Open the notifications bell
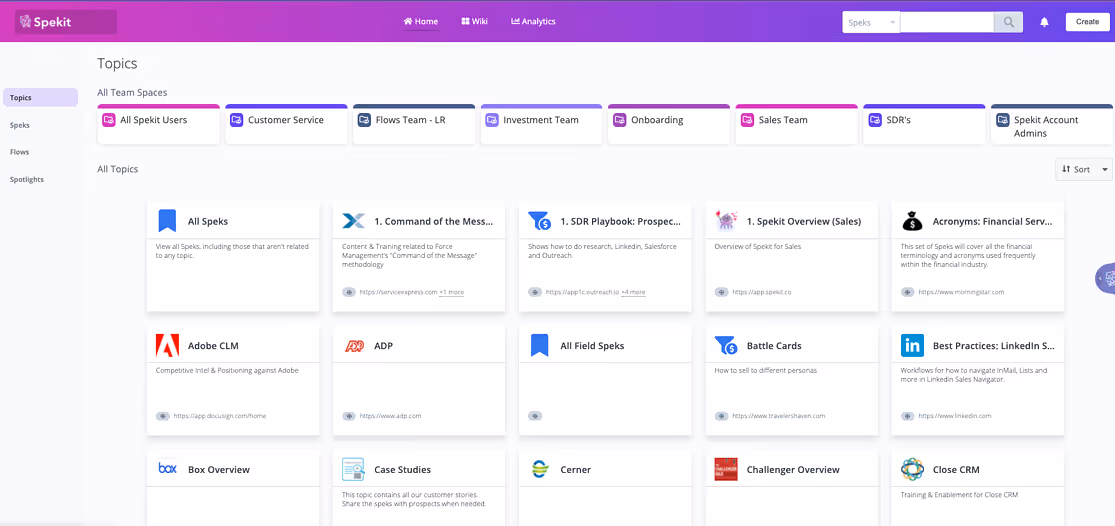 (1044, 22)
